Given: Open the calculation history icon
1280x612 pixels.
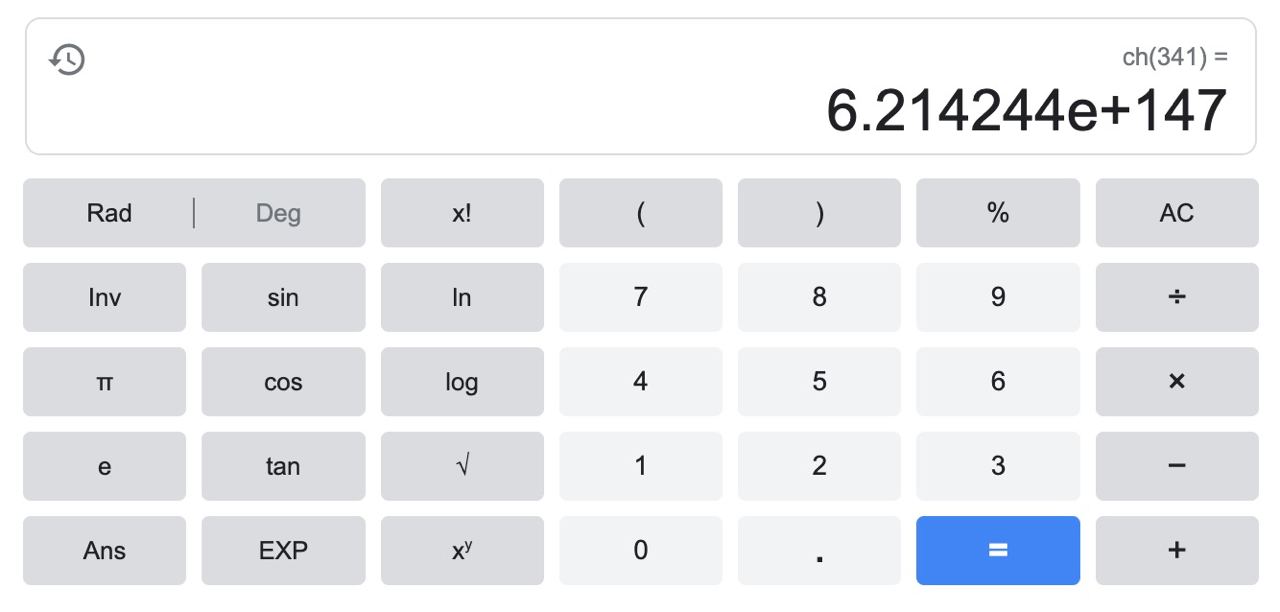Looking at the screenshot, I should (x=67, y=60).
